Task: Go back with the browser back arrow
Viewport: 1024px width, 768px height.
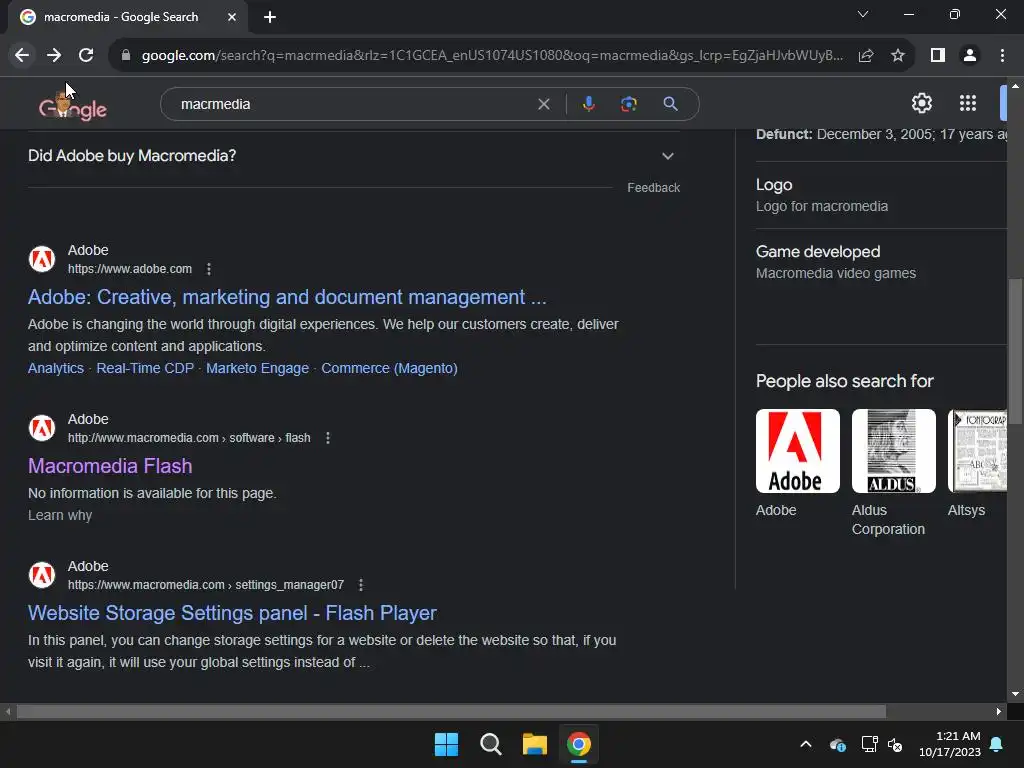Action: pyautogui.click(x=22, y=56)
